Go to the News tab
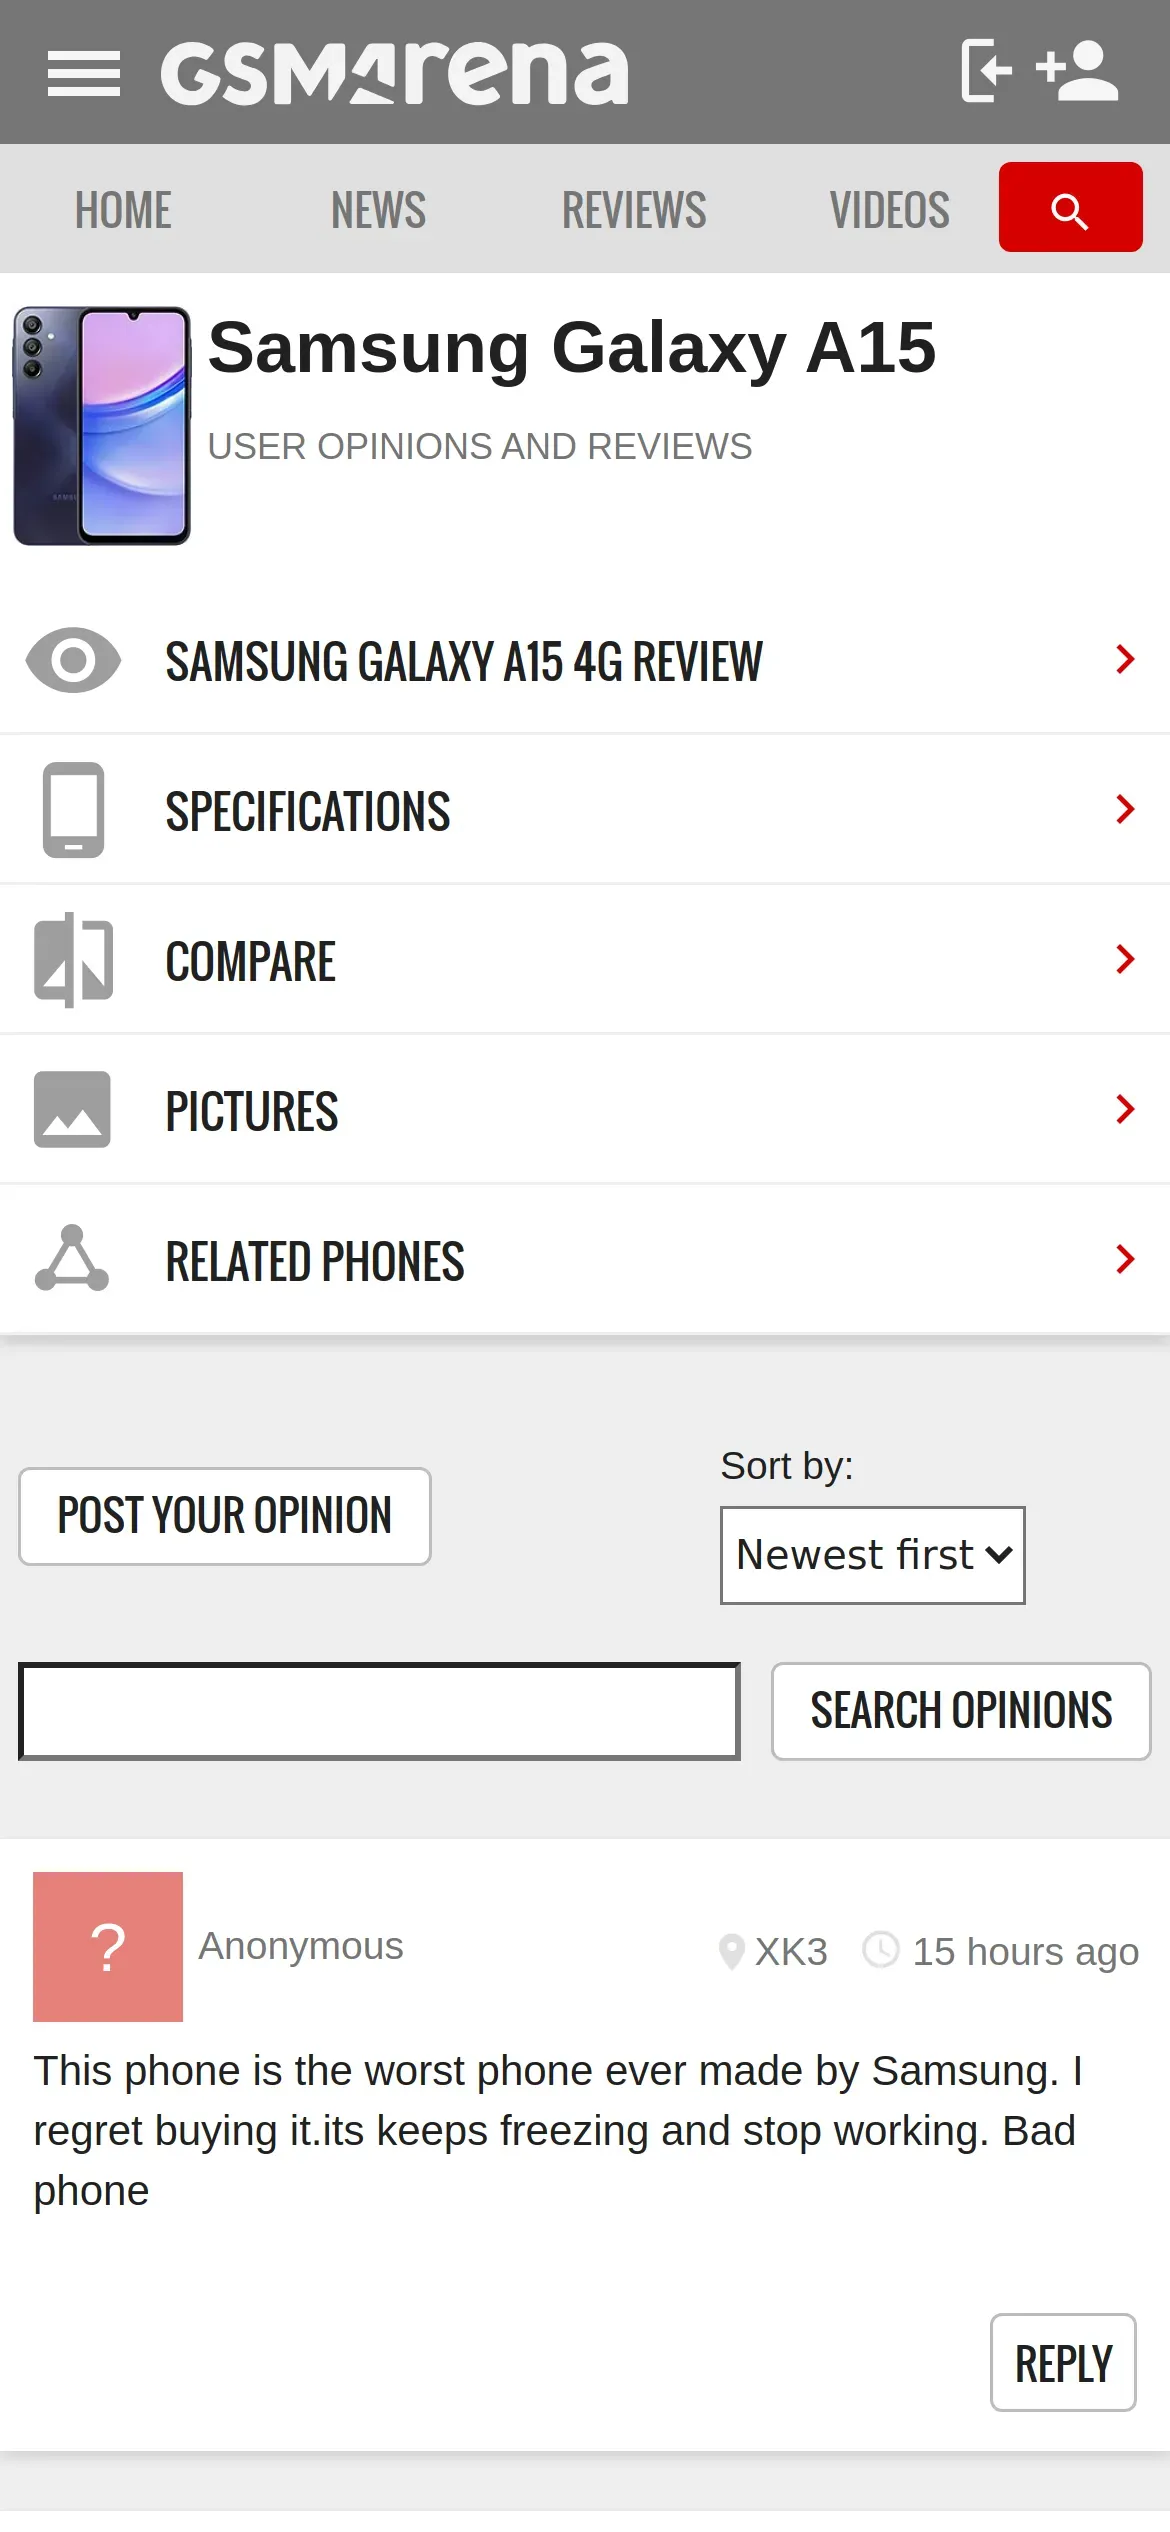Image resolution: width=1170 pixels, height=2532 pixels. click(x=379, y=210)
